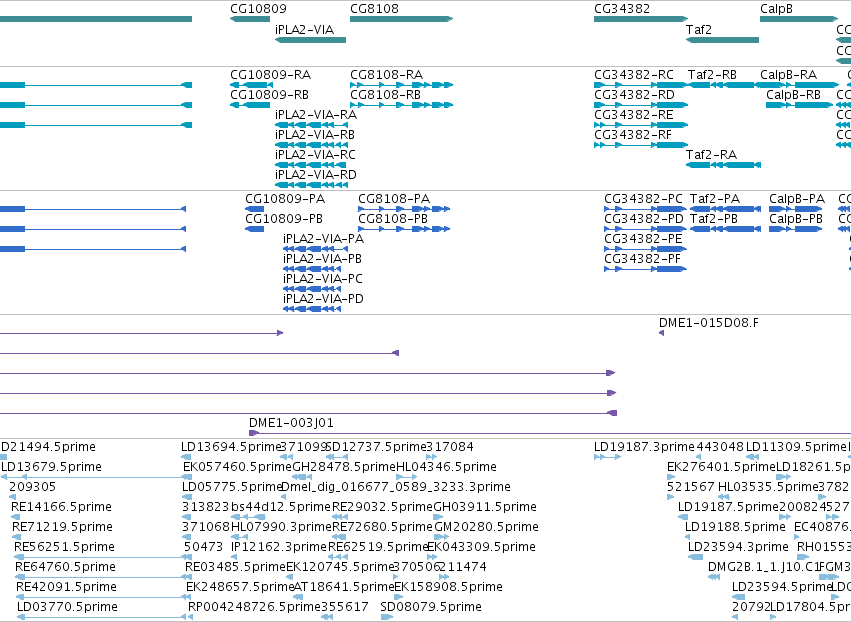Image resolution: width=851 pixels, height=622 pixels.
Task: Click protein CG34382-PE
Action: [x=645, y=249]
